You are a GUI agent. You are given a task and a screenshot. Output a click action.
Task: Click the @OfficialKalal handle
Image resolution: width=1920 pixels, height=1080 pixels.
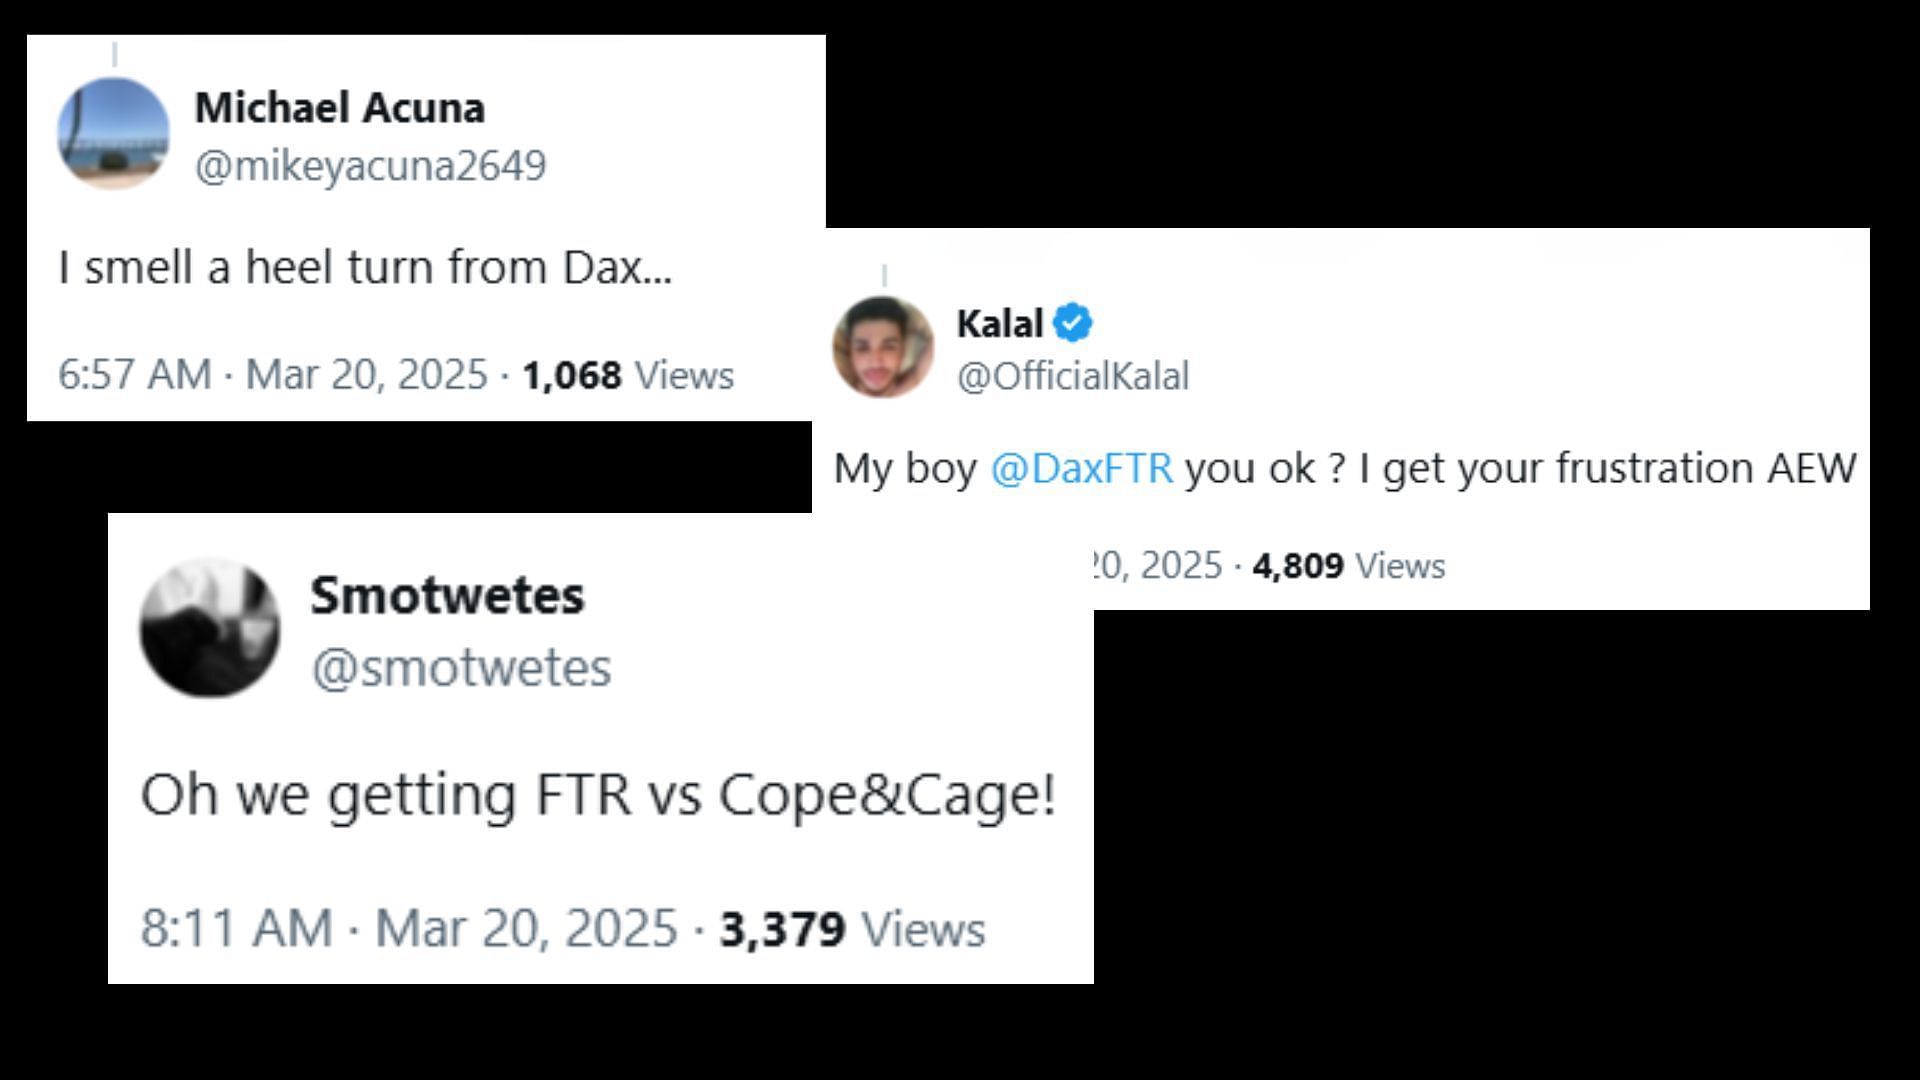(x=1072, y=377)
